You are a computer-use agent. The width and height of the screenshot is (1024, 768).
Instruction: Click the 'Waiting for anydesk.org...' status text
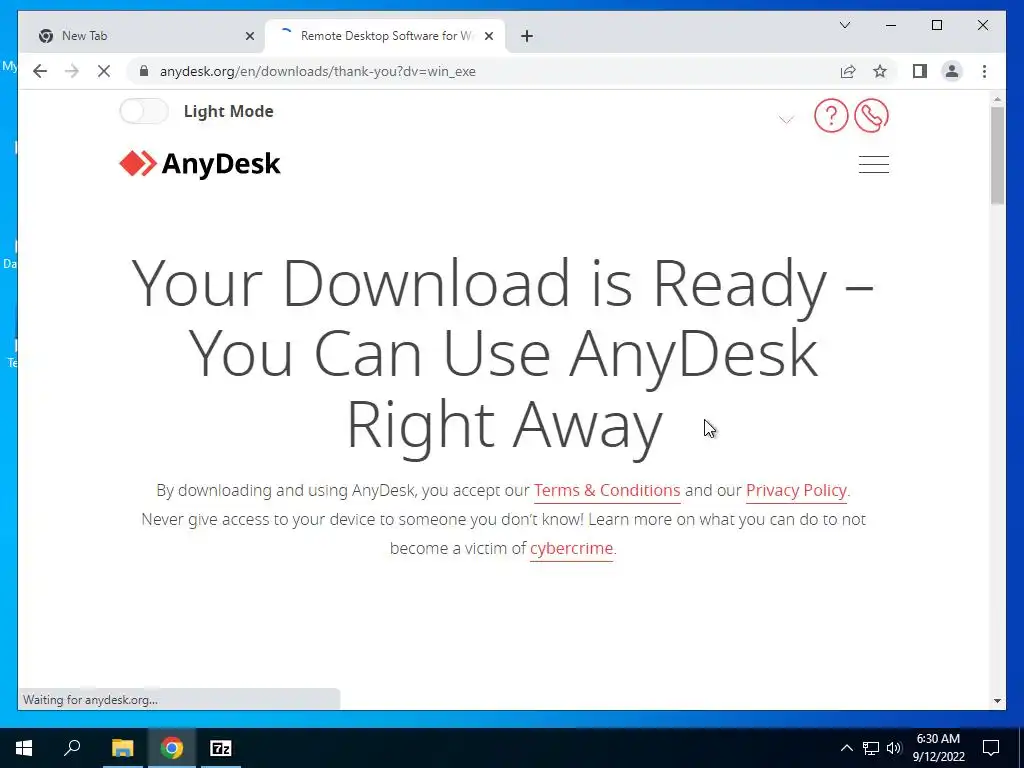pyautogui.click(x=90, y=699)
